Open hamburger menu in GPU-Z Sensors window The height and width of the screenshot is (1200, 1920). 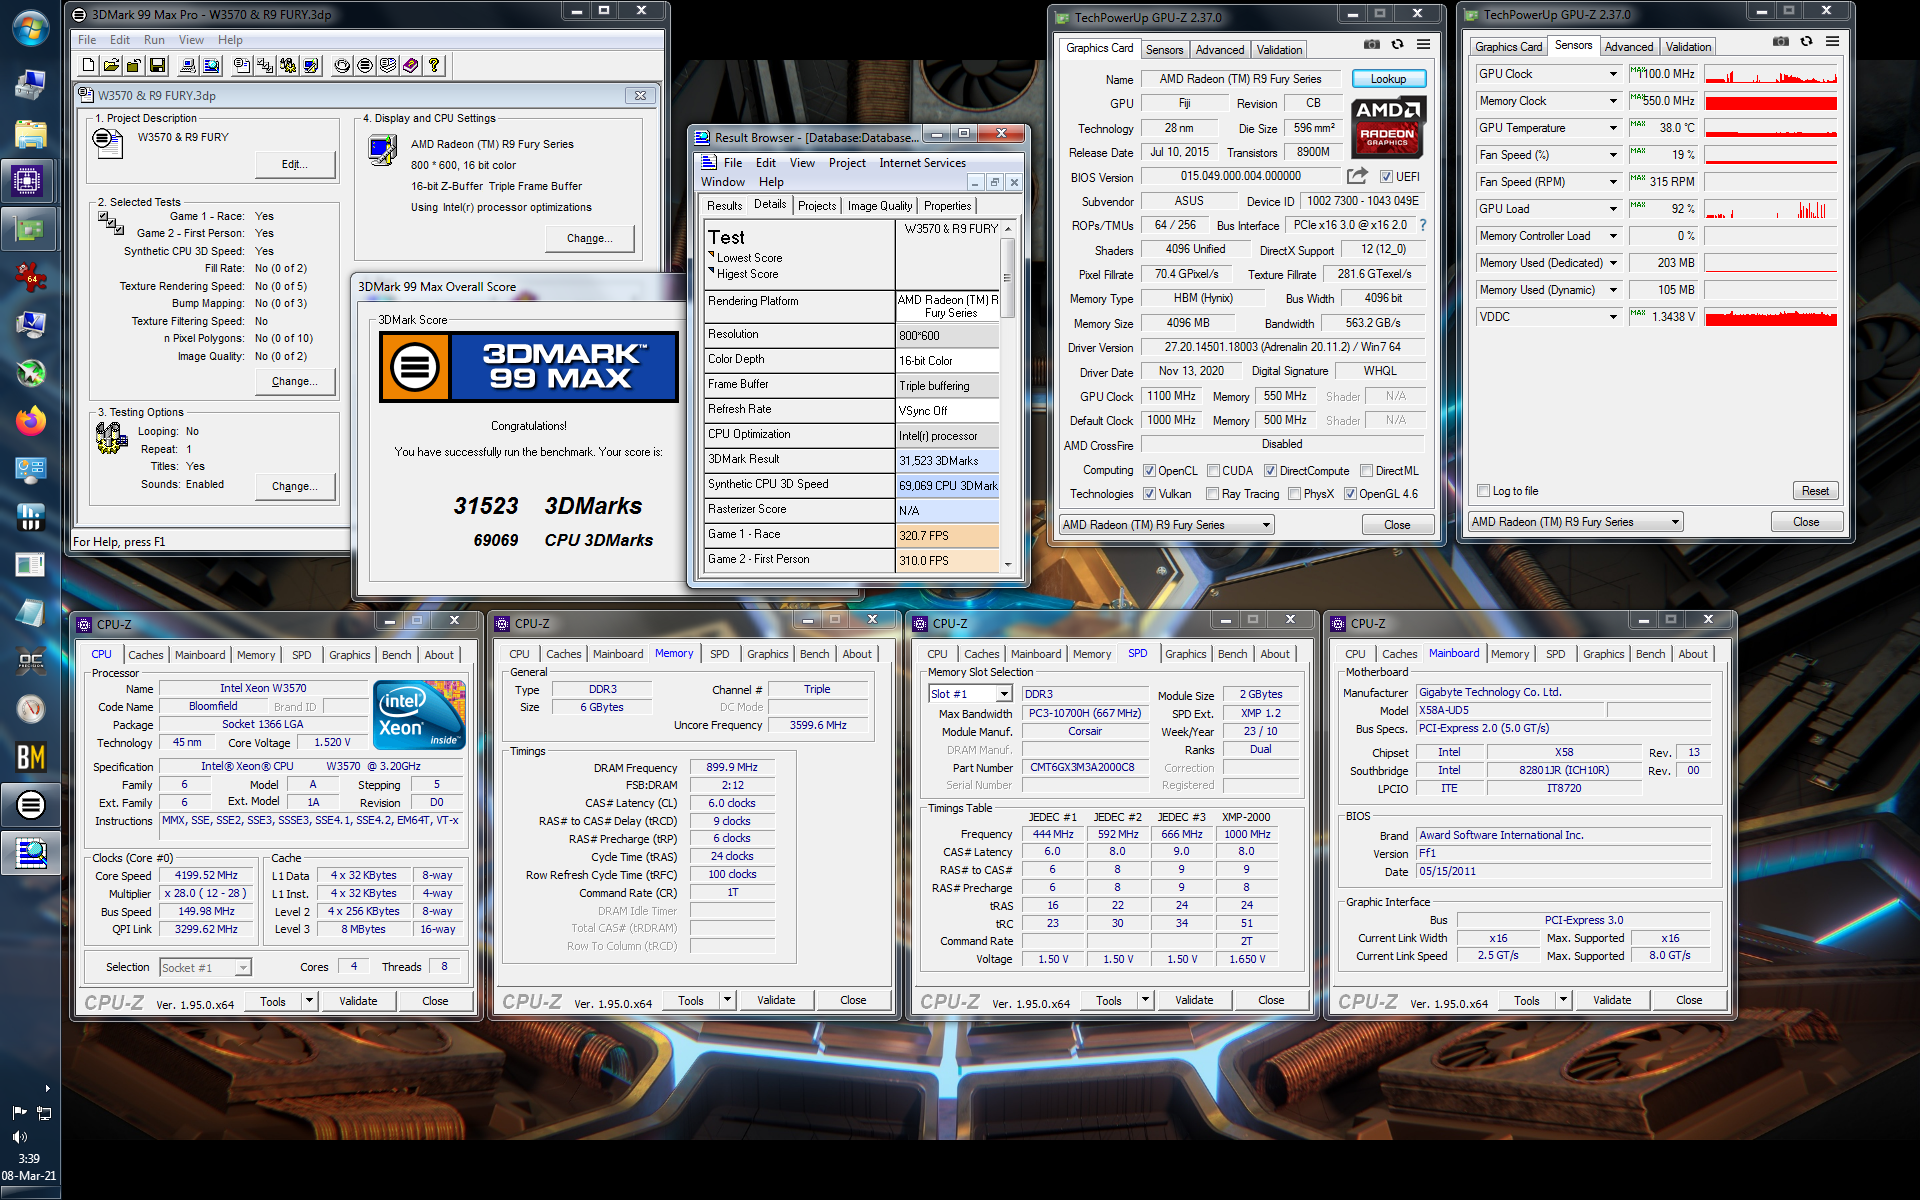pyautogui.click(x=1832, y=42)
